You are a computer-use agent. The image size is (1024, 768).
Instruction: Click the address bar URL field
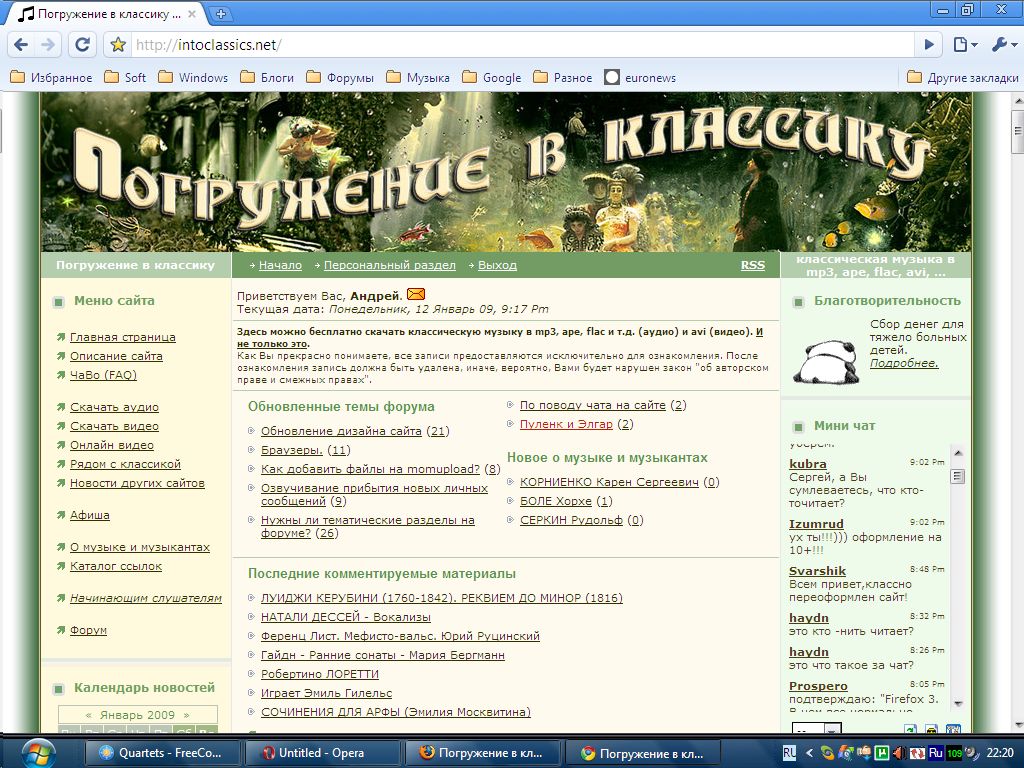tap(522, 44)
